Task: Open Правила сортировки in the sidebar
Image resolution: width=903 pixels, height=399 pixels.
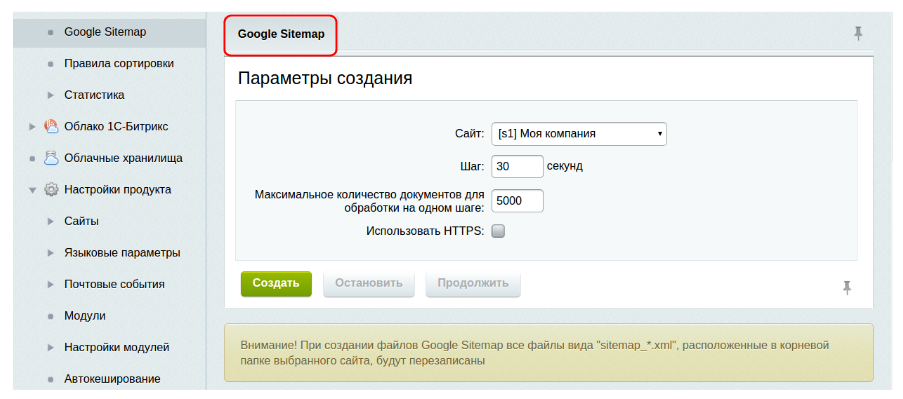Action: coord(119,63)
